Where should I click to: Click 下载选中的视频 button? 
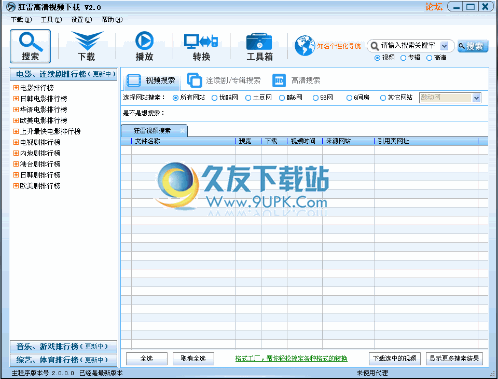click(x=395, y=358)
